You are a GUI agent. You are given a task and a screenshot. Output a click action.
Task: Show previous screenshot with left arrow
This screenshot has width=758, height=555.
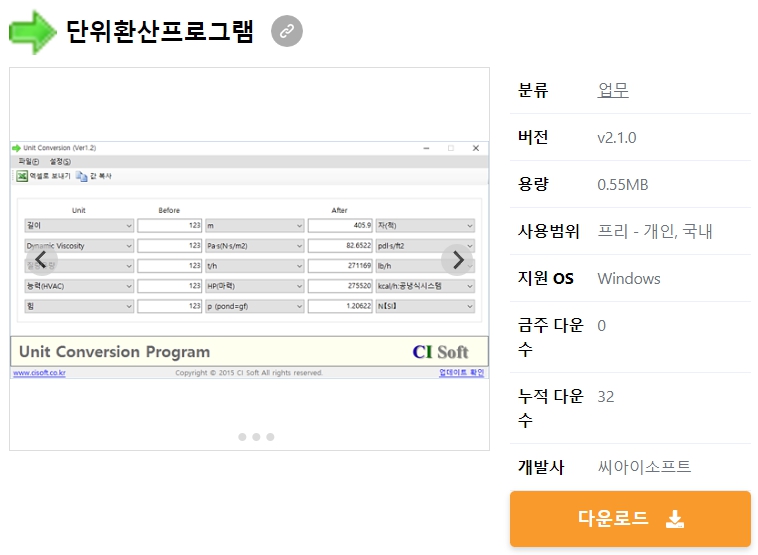coord(41,260)
